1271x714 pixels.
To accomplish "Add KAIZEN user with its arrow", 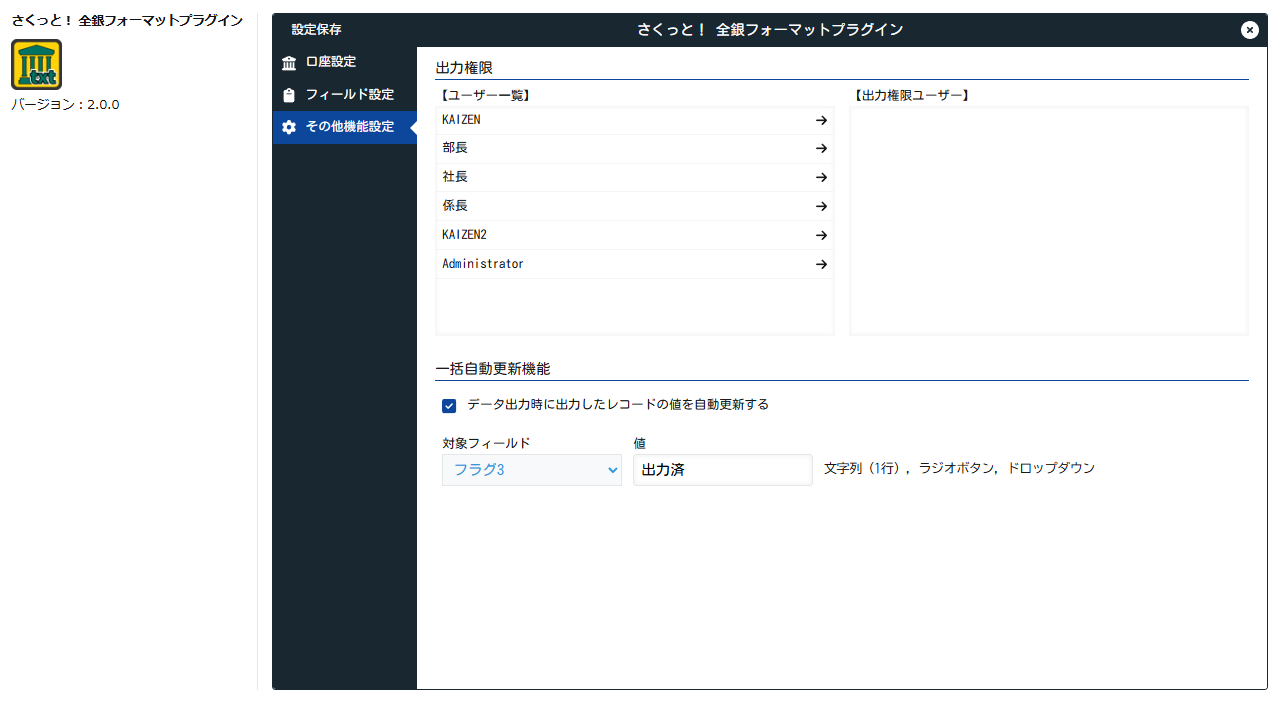I will 821,120.
